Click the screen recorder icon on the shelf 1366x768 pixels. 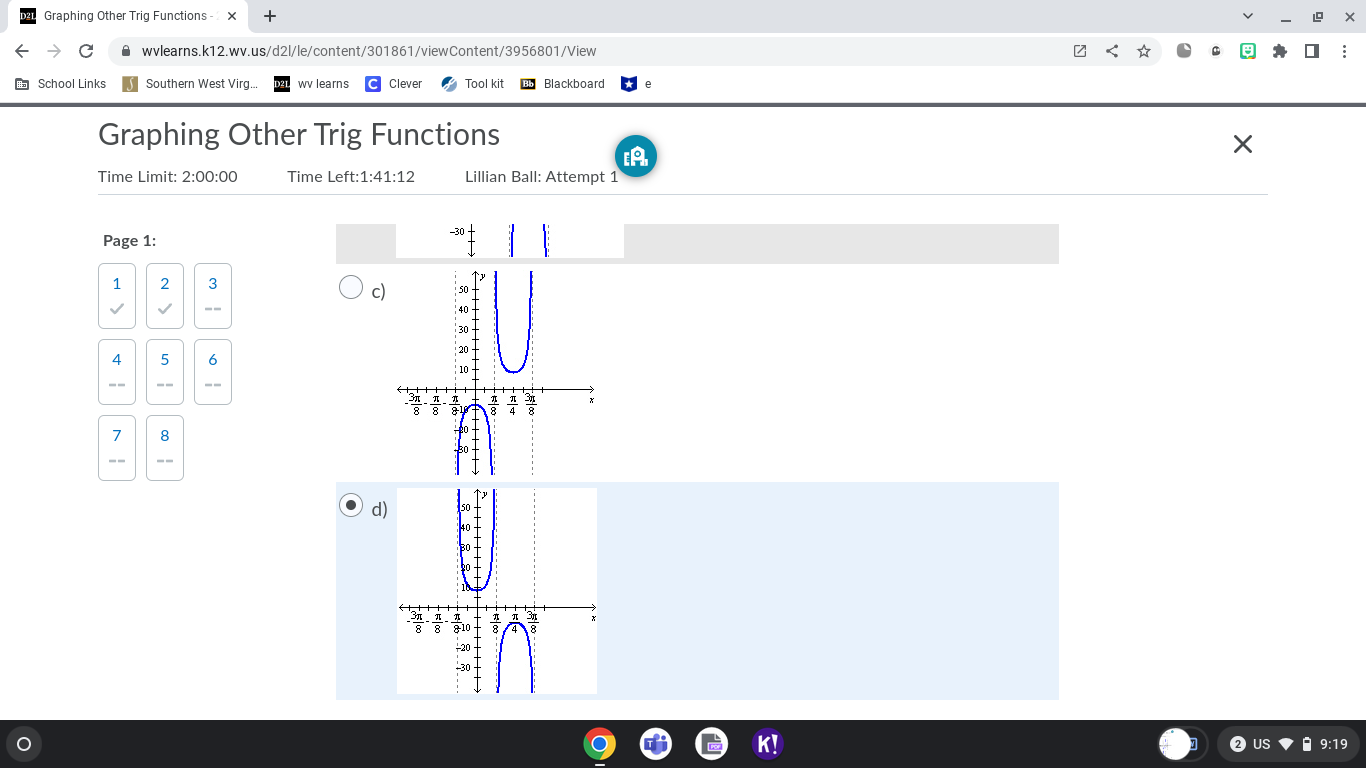(711, 744)
